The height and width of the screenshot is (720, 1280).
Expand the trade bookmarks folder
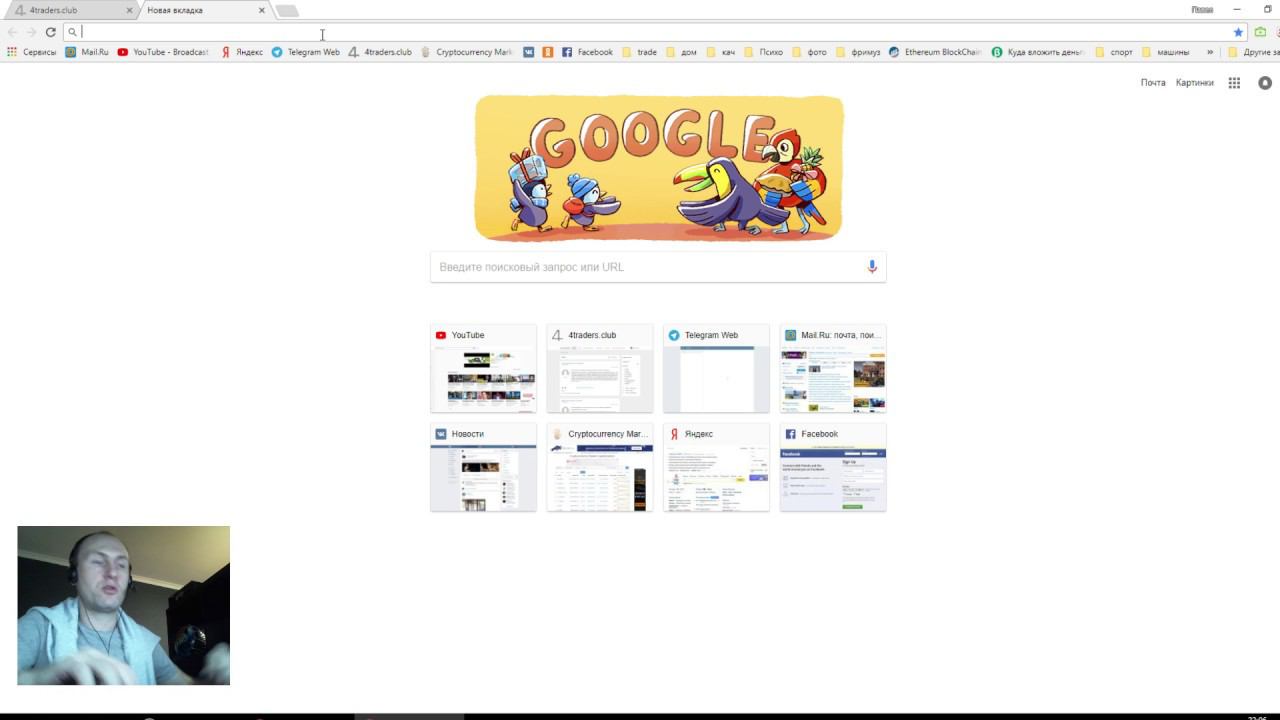639,52
